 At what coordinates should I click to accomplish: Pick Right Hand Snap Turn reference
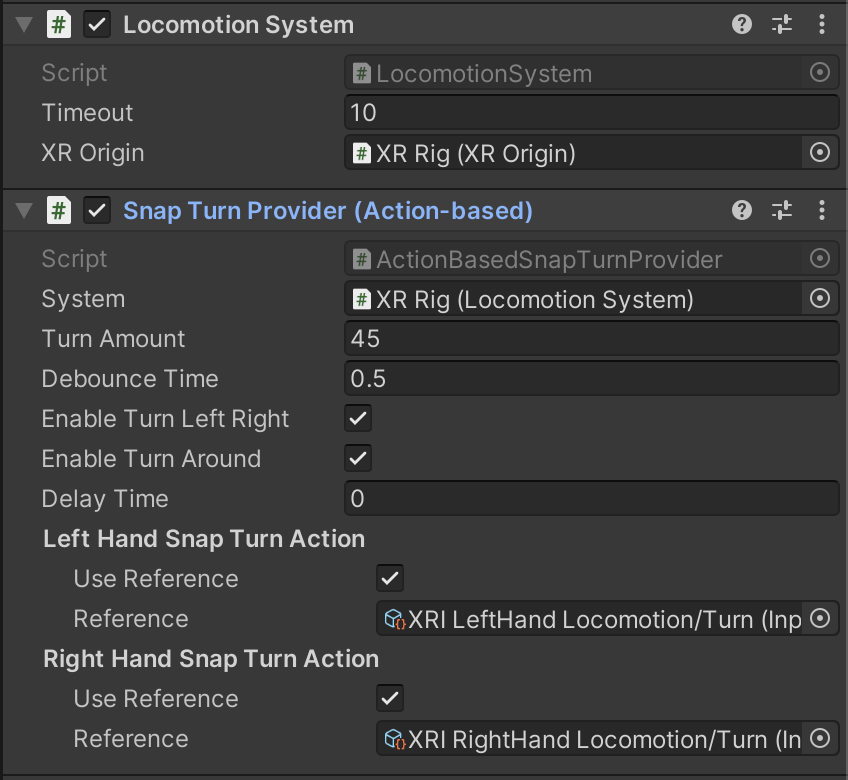pyautogui.click(x=820, y=739)
